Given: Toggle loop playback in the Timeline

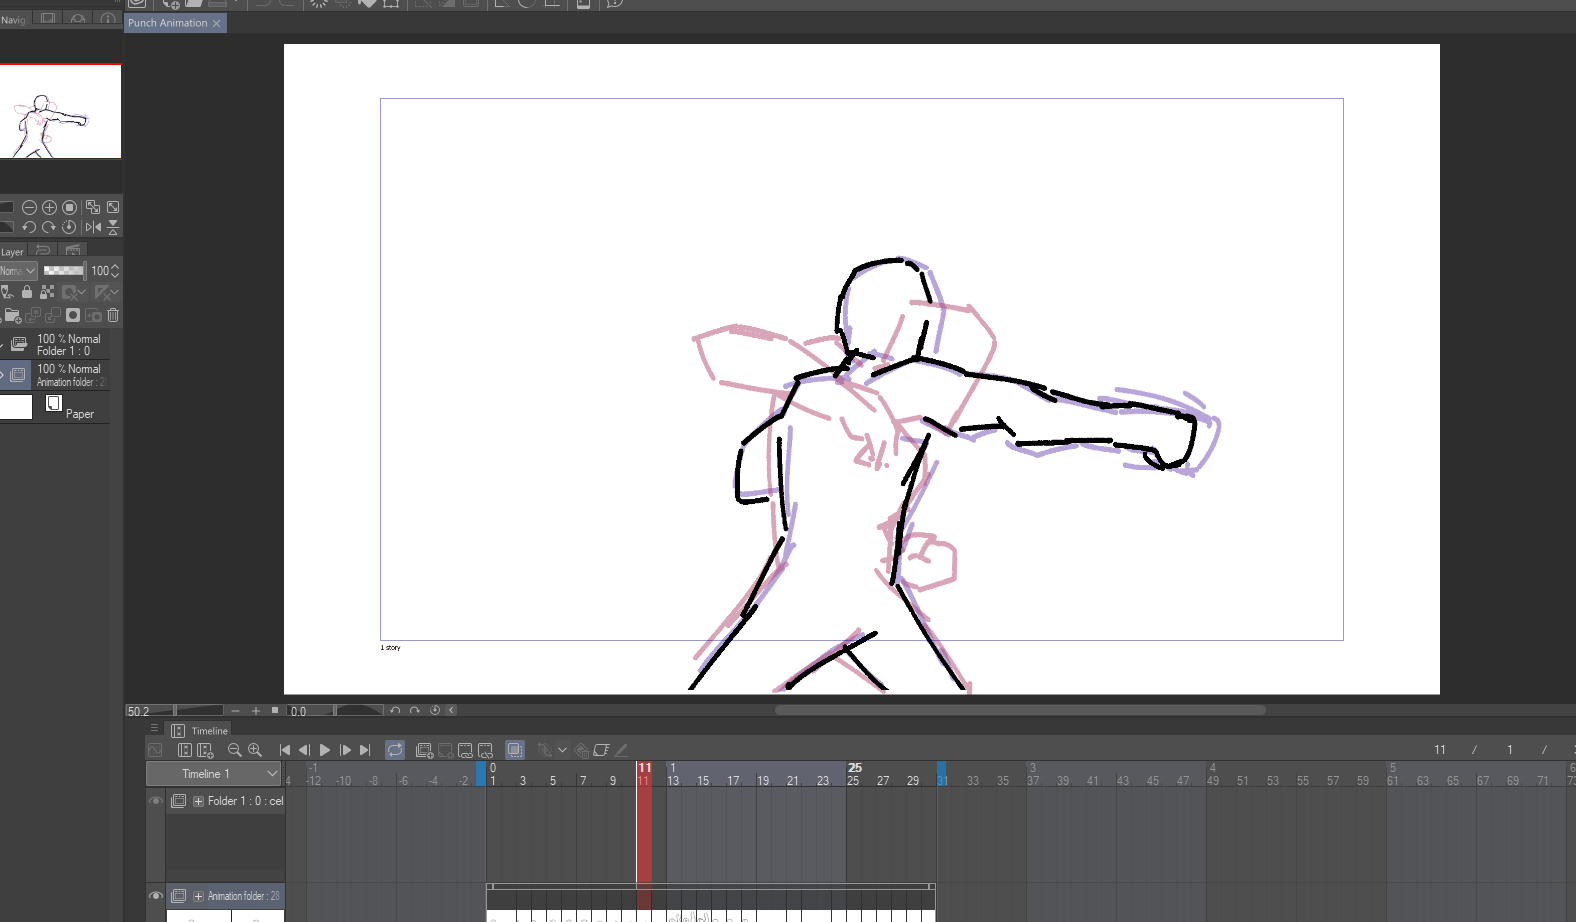Looking at the screenshot, I should (x=395, y=750).
